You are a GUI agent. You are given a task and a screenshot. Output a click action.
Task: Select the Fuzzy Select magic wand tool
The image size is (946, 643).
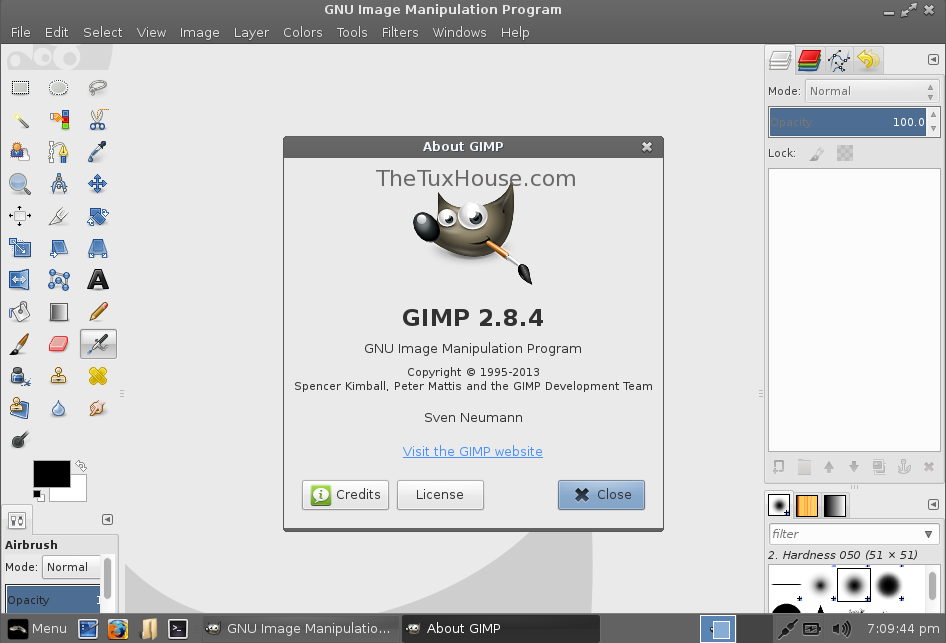(20, 120)
